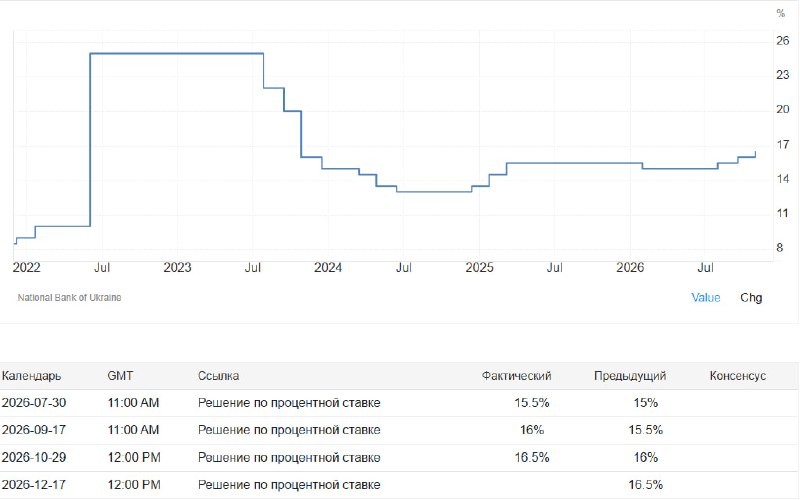Open the 2026-10-29 rate decision link
The width and height of the screenshot is (800, 500).
point(289,458)
